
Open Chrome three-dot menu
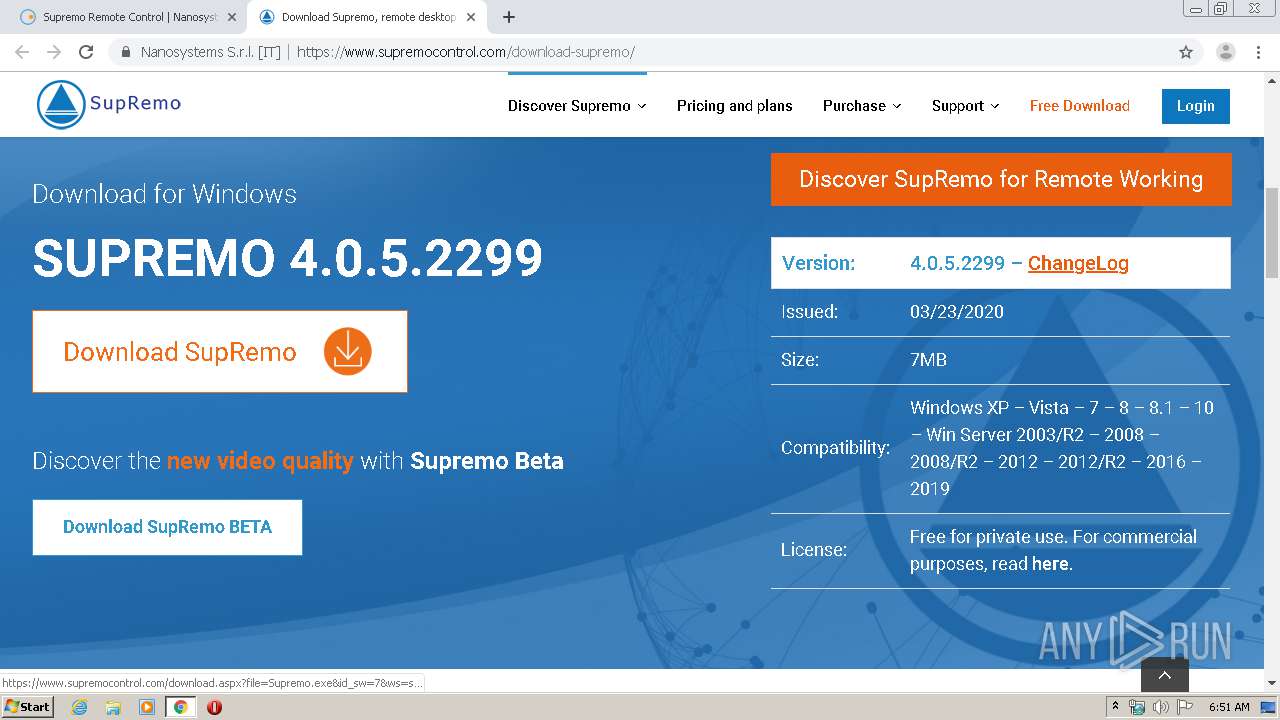(1258, 52)
